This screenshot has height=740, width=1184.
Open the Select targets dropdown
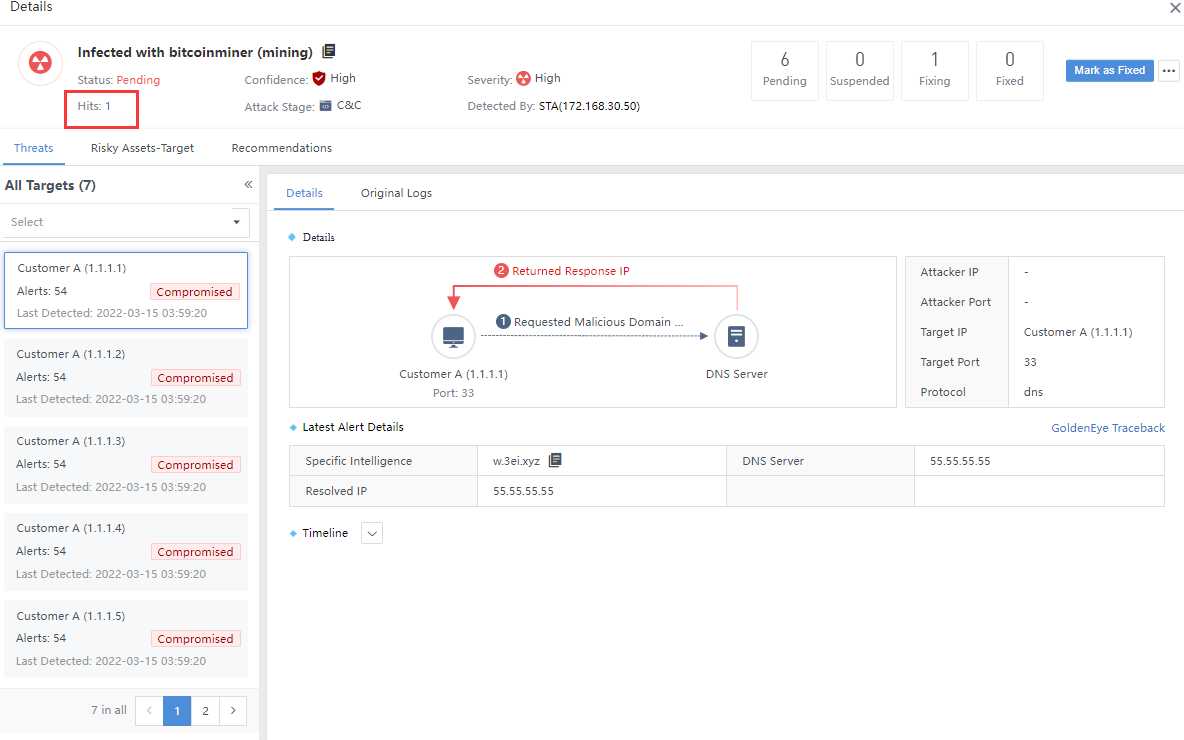(127, 222)
